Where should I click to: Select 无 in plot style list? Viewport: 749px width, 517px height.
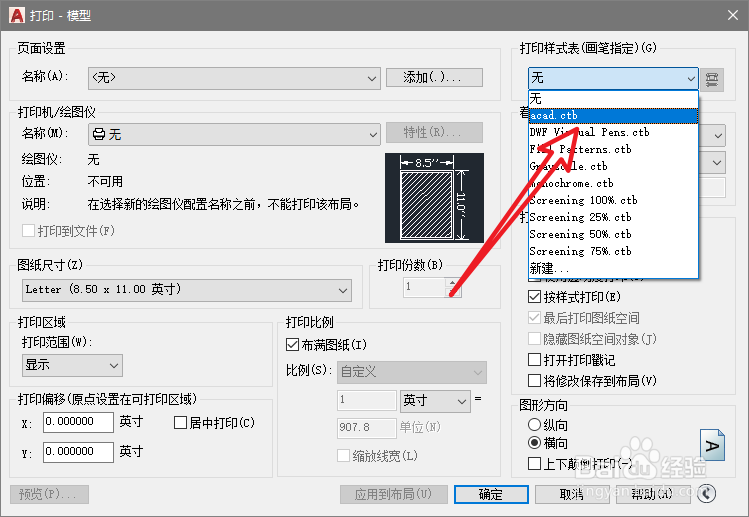pyautogui.click(x=613, y=99)
